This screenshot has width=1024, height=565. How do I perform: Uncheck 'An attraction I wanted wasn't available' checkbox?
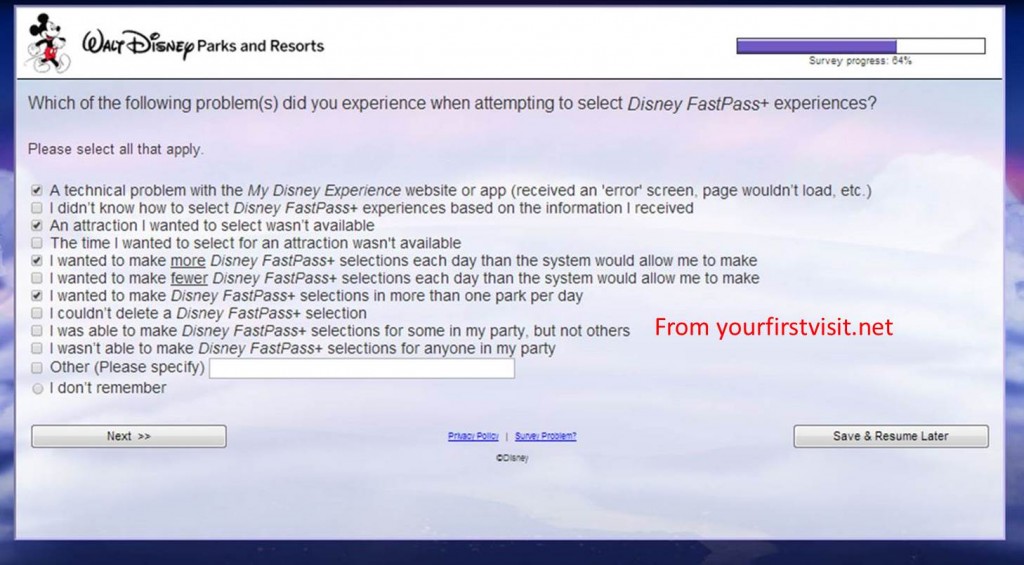point(37,226)
